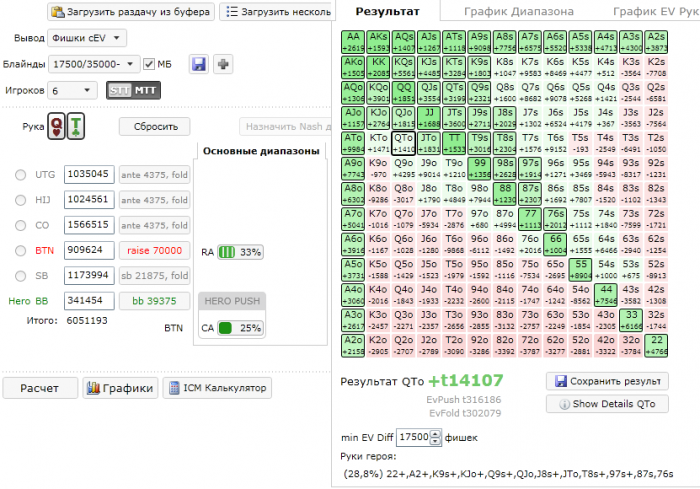
Task: Click the Расчет calculate button
Action: [40, 388]
